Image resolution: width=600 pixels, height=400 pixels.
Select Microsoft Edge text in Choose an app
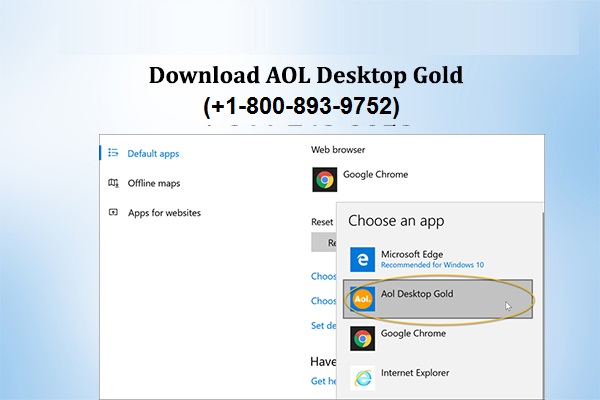411,254
